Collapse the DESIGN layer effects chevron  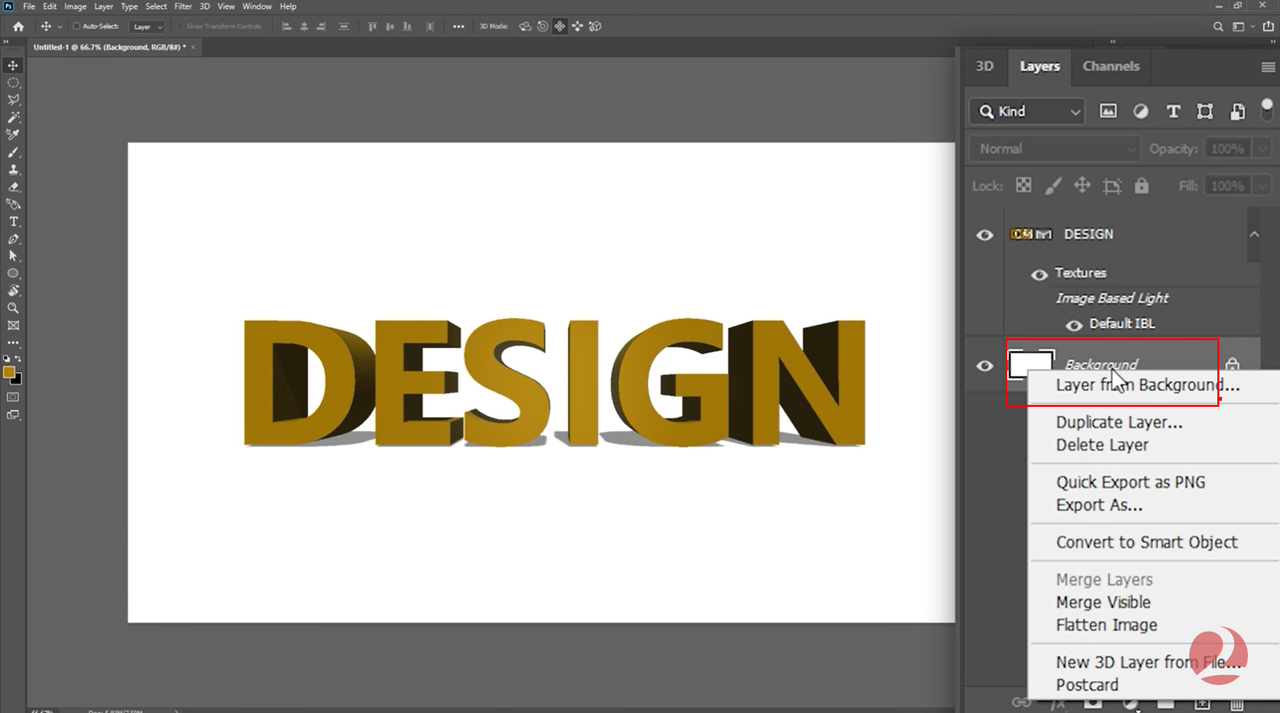pos(1254,235)
